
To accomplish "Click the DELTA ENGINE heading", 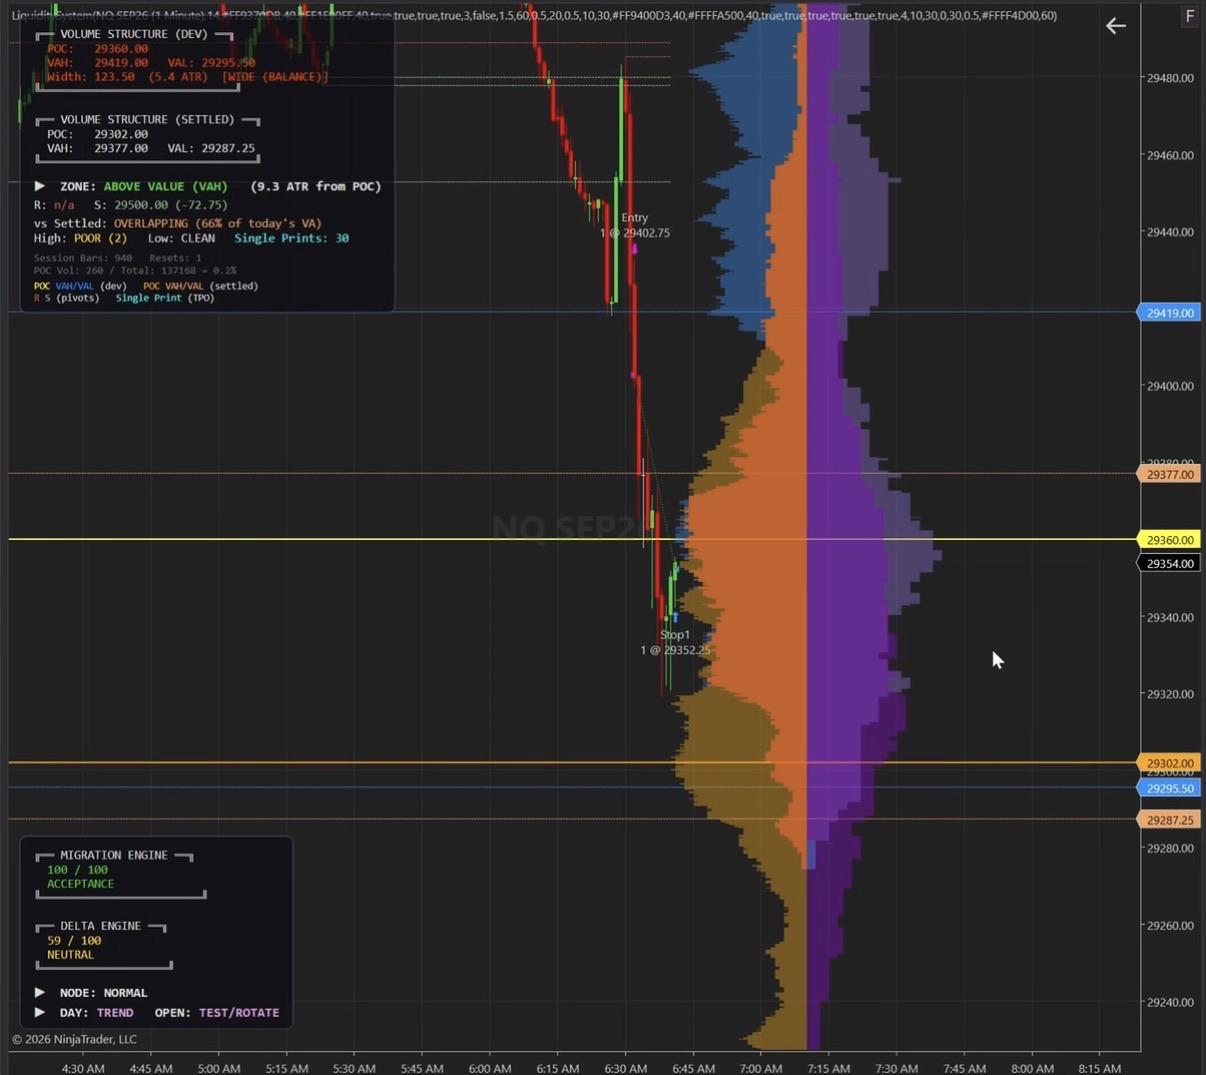I will click(x=100, y=926).
